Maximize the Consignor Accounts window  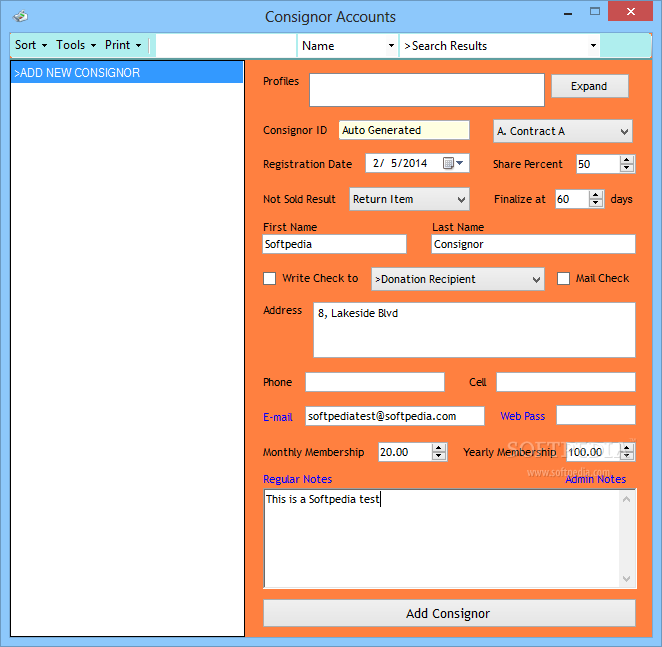pos(595,12)
